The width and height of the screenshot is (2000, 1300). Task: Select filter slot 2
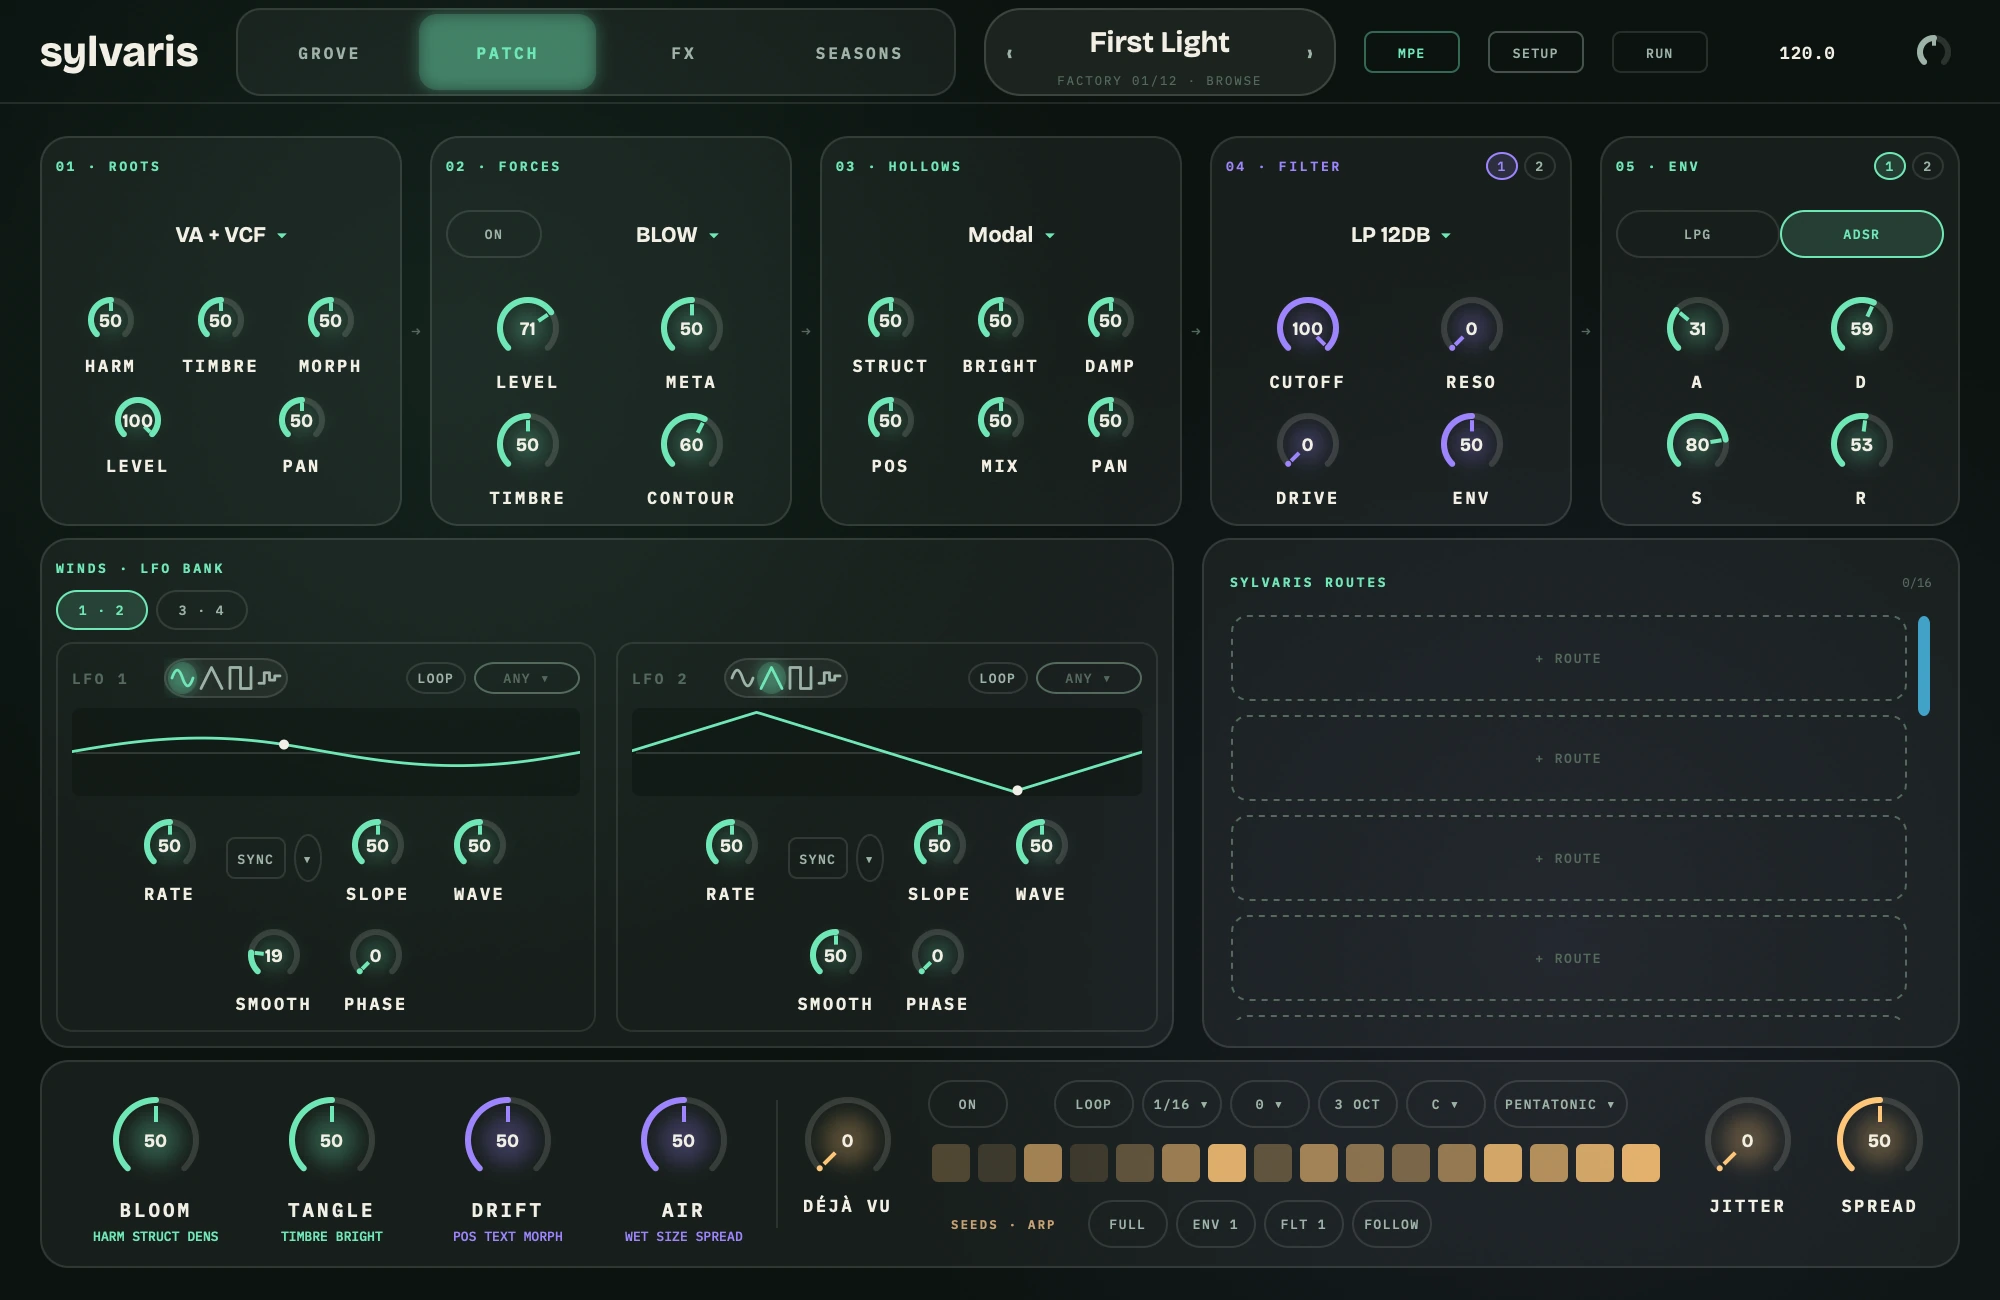click(1539, 166)
